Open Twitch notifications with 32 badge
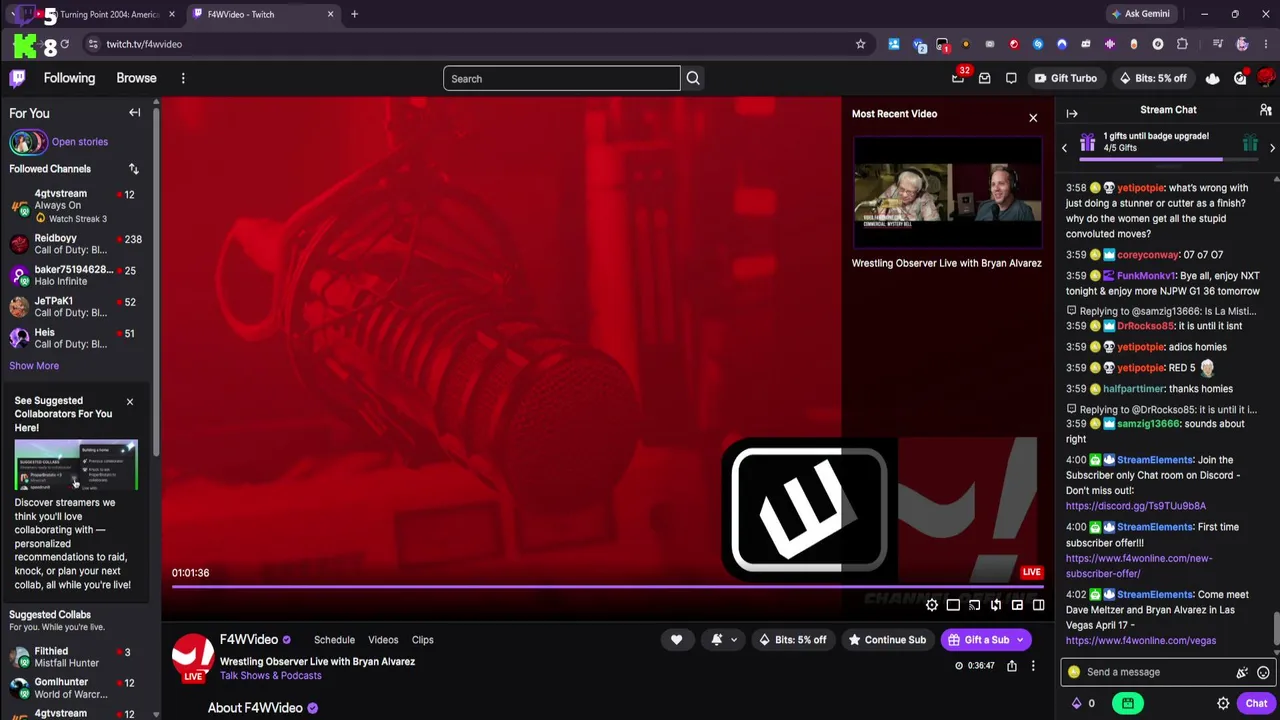1280x720 pixels. (x=958, y=78)
